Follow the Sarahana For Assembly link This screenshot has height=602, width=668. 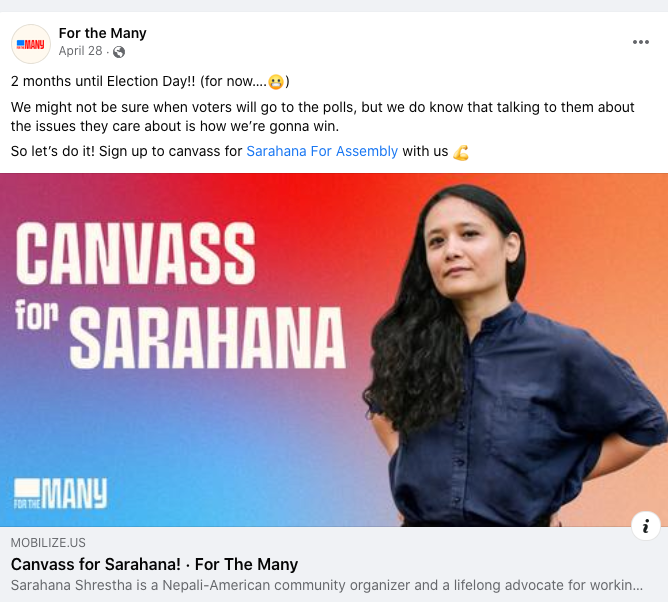(322, 151)
